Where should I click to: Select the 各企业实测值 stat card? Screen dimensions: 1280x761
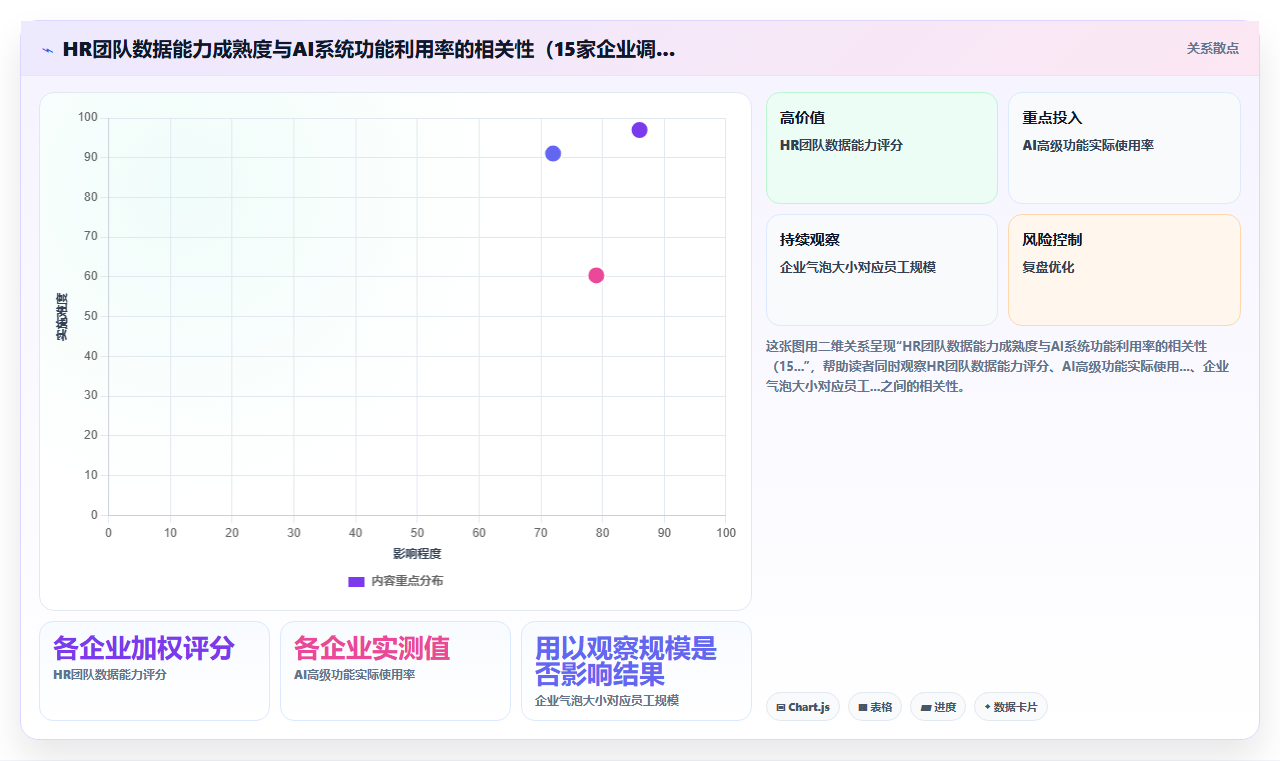pos(395,671)
